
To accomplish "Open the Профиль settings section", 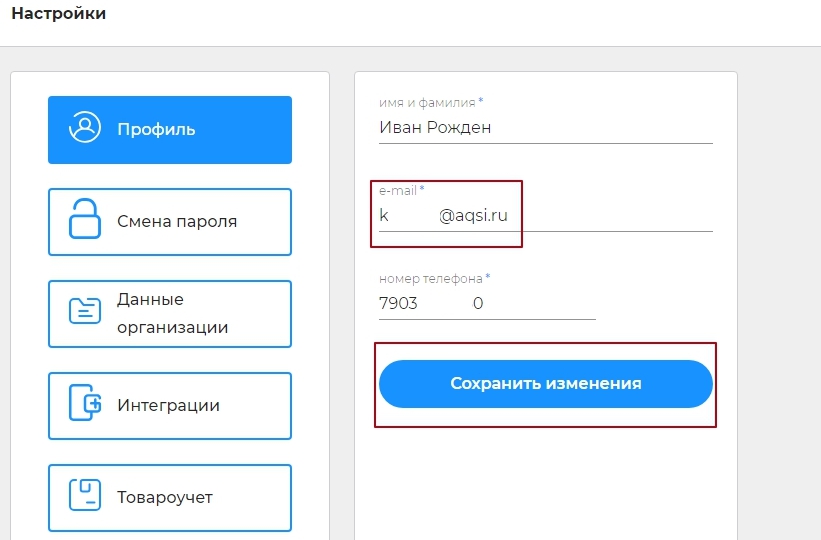I will click(170, 130).
